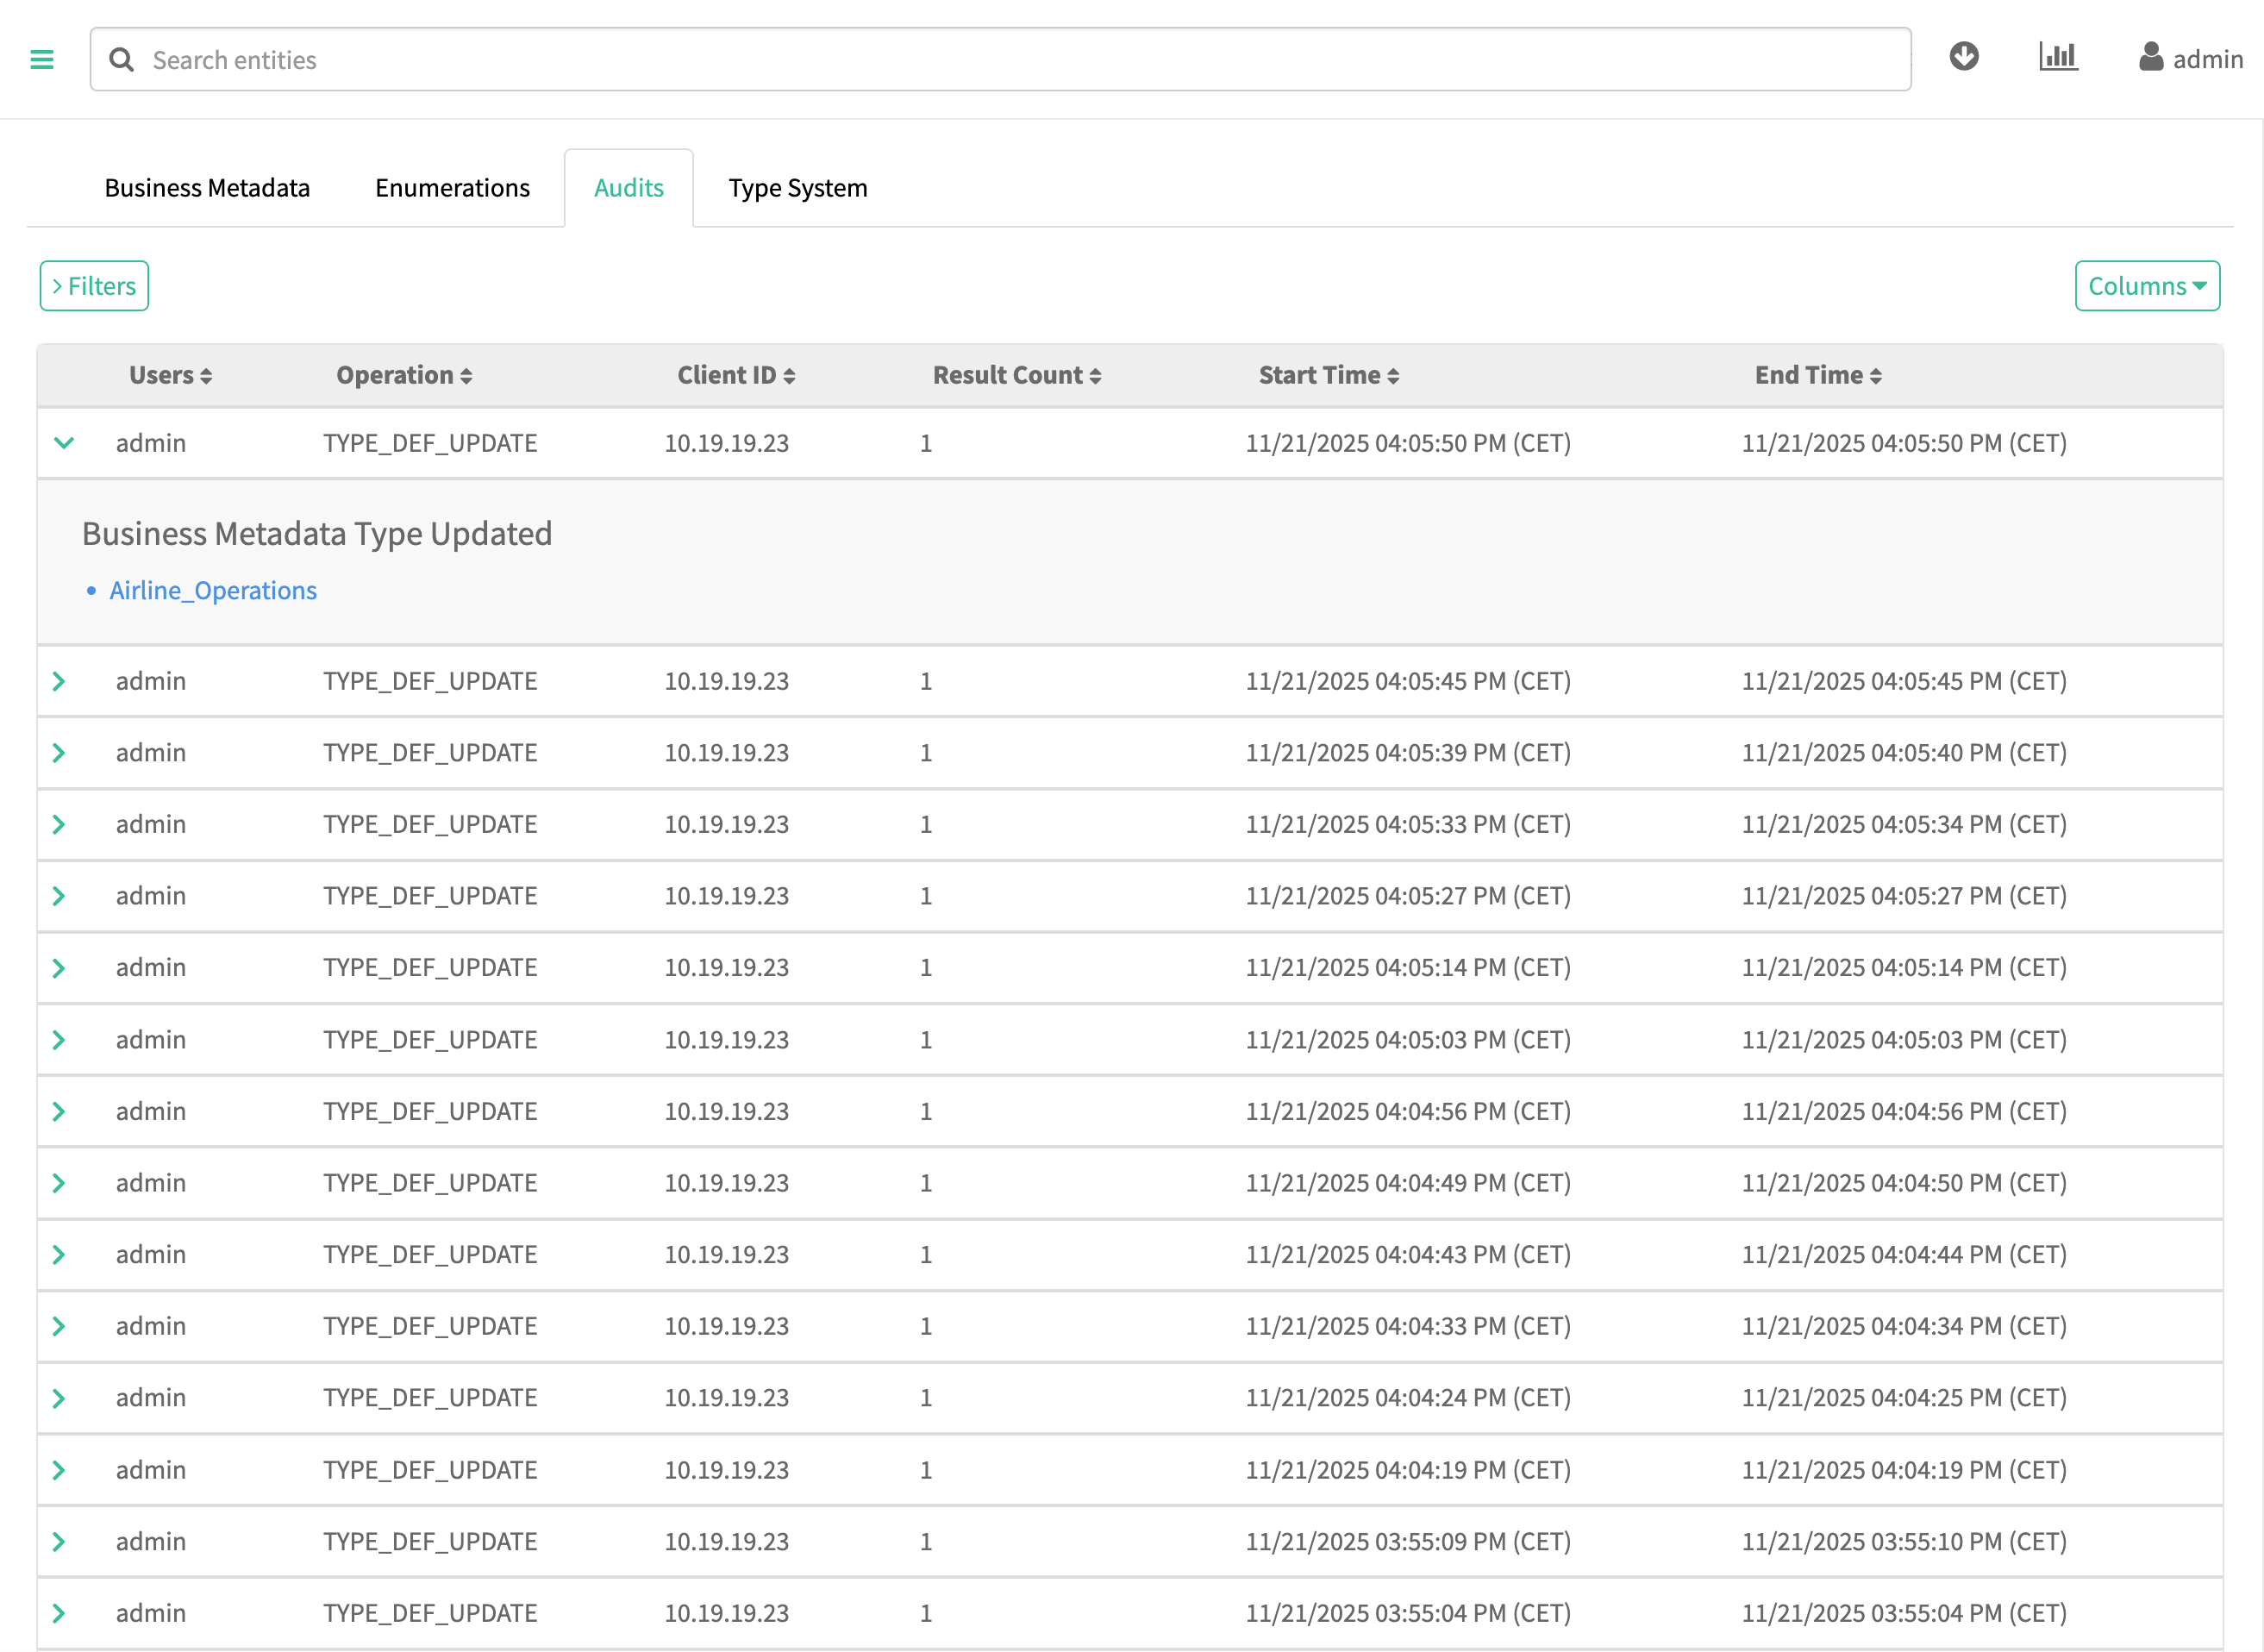Viewport: 2264px width, 1652px height.
Task: Click the search magnifier icon
Action: pyautogui.click(x=121, y=60)
